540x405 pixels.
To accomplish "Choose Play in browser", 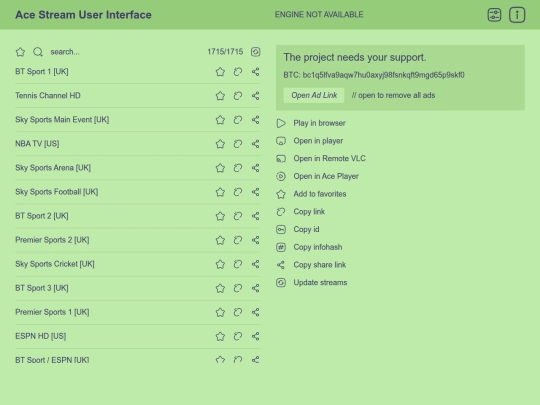I will (x=311, y=123).
